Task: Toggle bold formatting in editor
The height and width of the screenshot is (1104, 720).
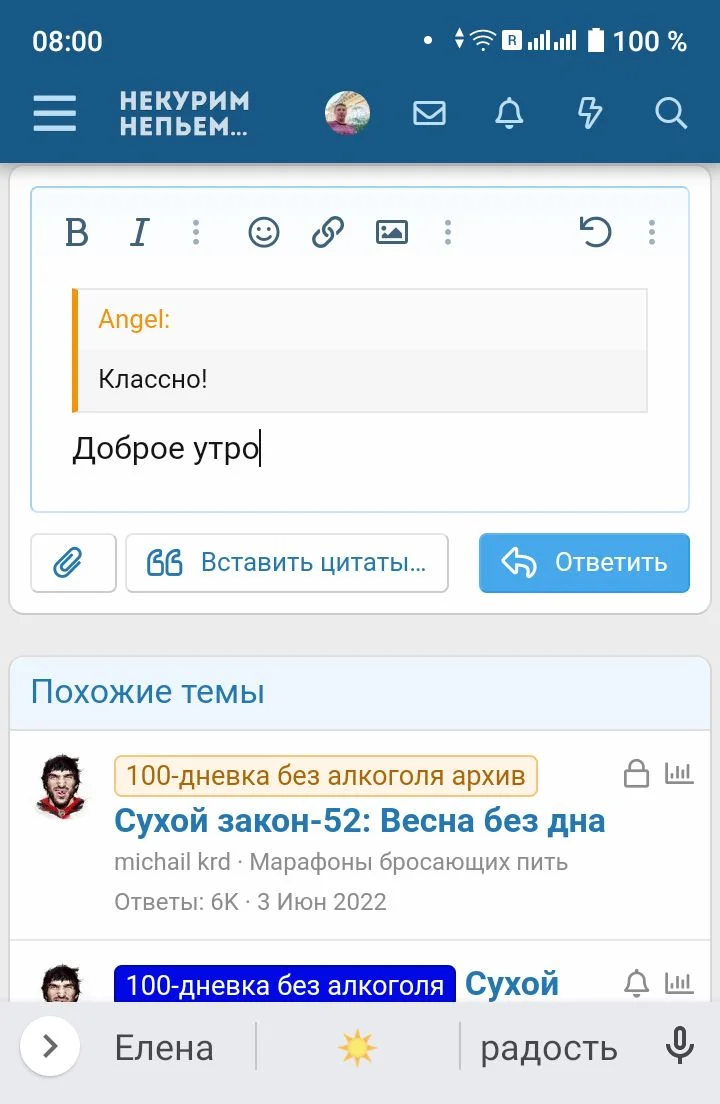Action: 77,232
